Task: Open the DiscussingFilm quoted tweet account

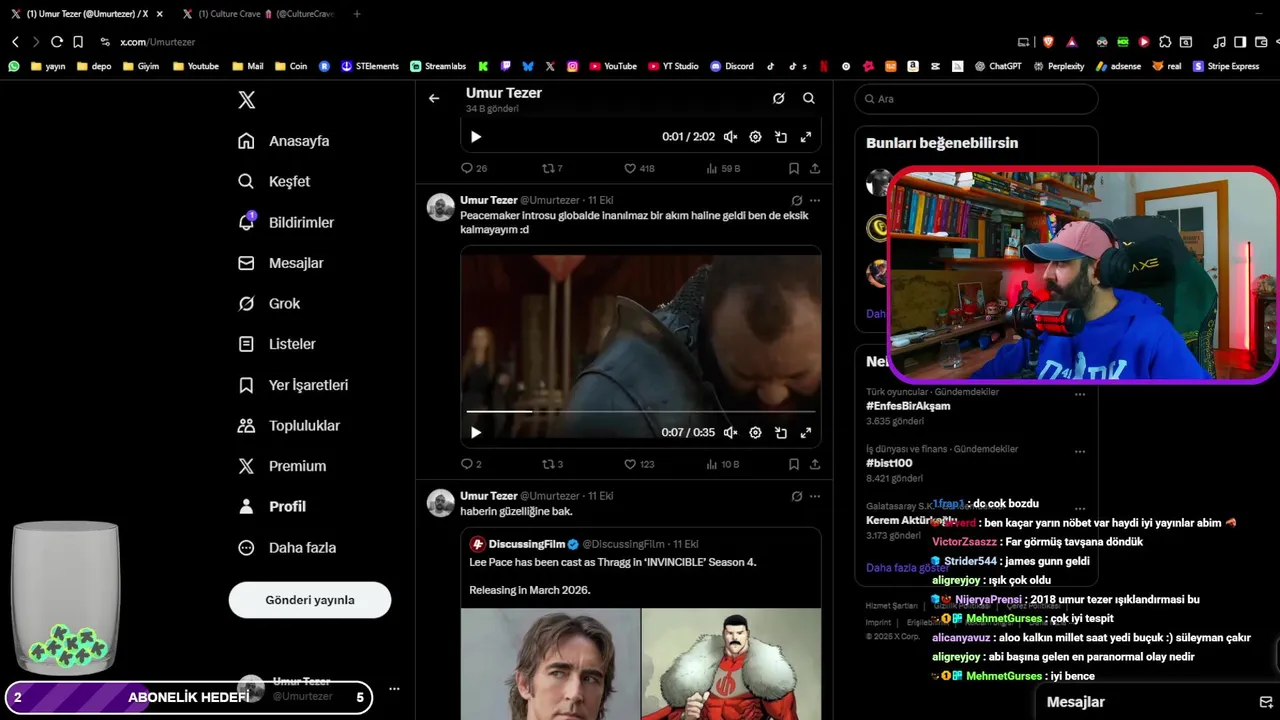Action: tap(527, 544)
